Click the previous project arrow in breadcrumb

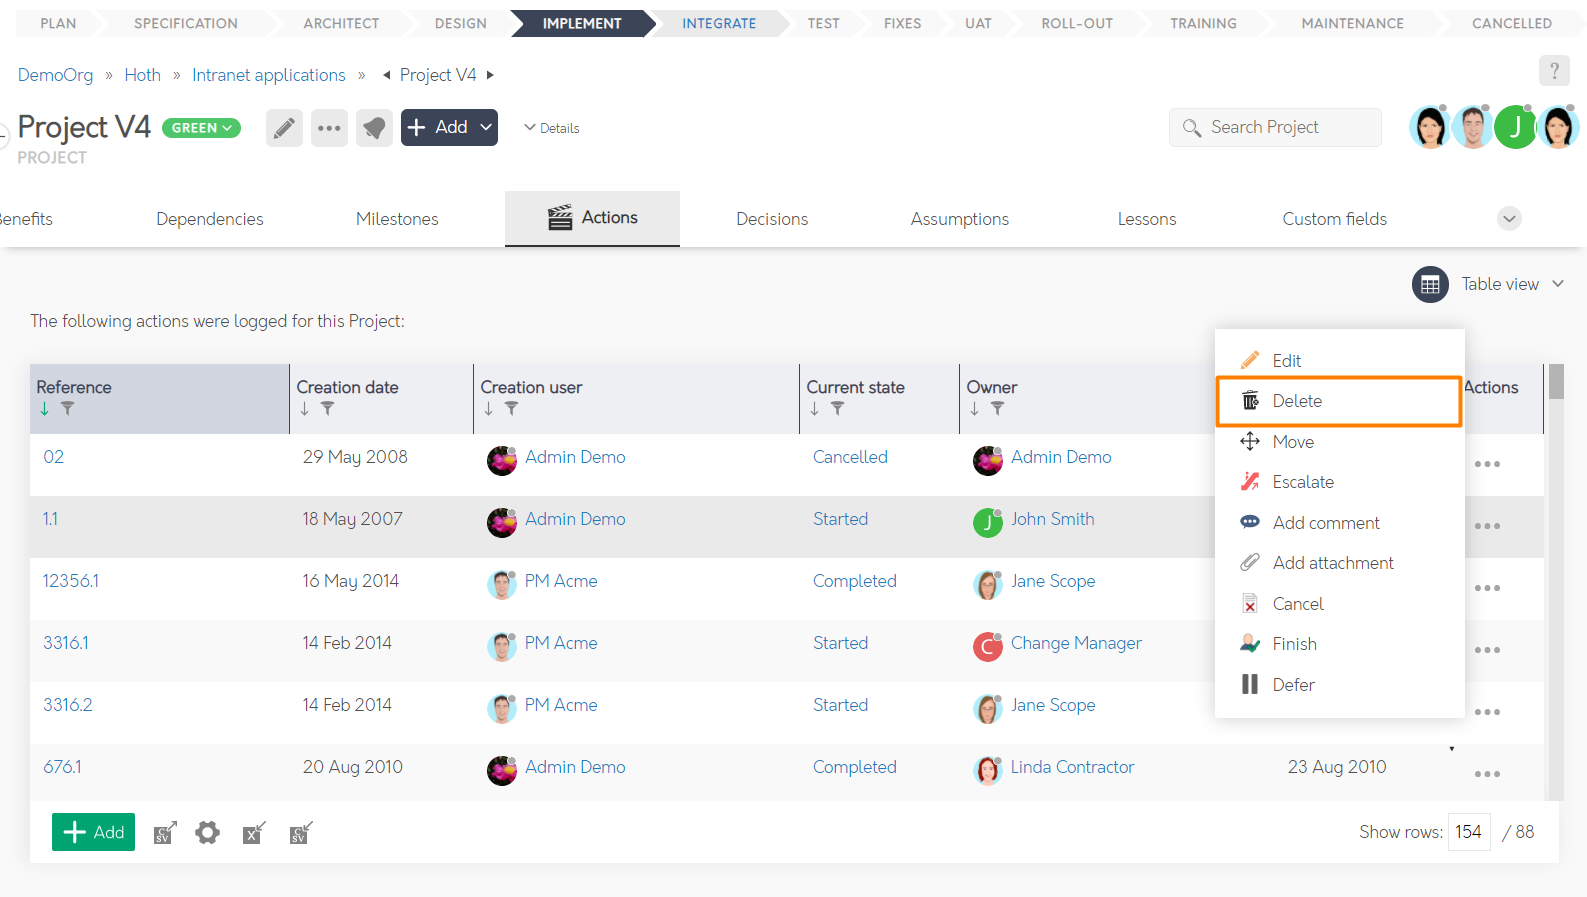point(386,75)
